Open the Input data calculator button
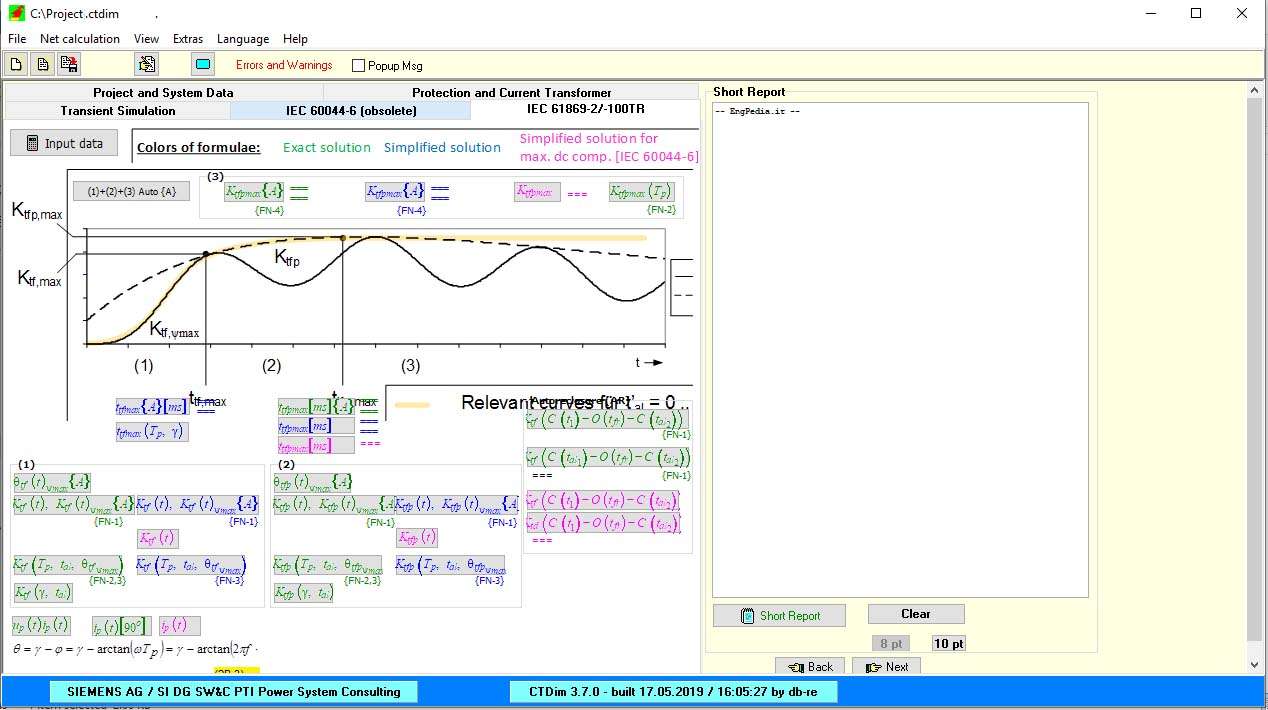 [x=64, y=143]
